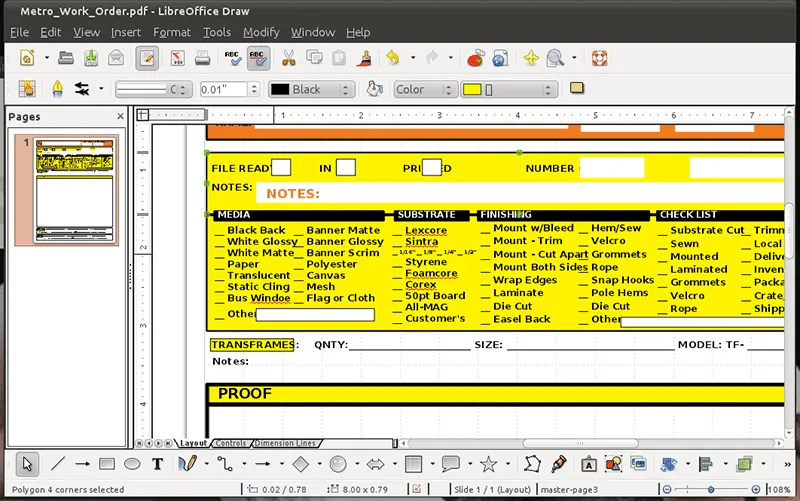Click the Export as PDF icon
The image size is (800, 501).
(x=179, y=58)
